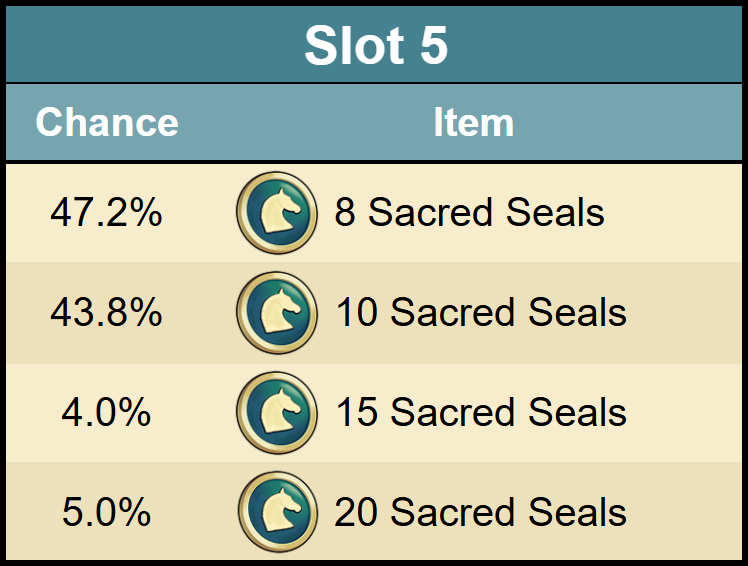
Task: Click the 10 Sacred Seals coin icon
Action: 277,313
